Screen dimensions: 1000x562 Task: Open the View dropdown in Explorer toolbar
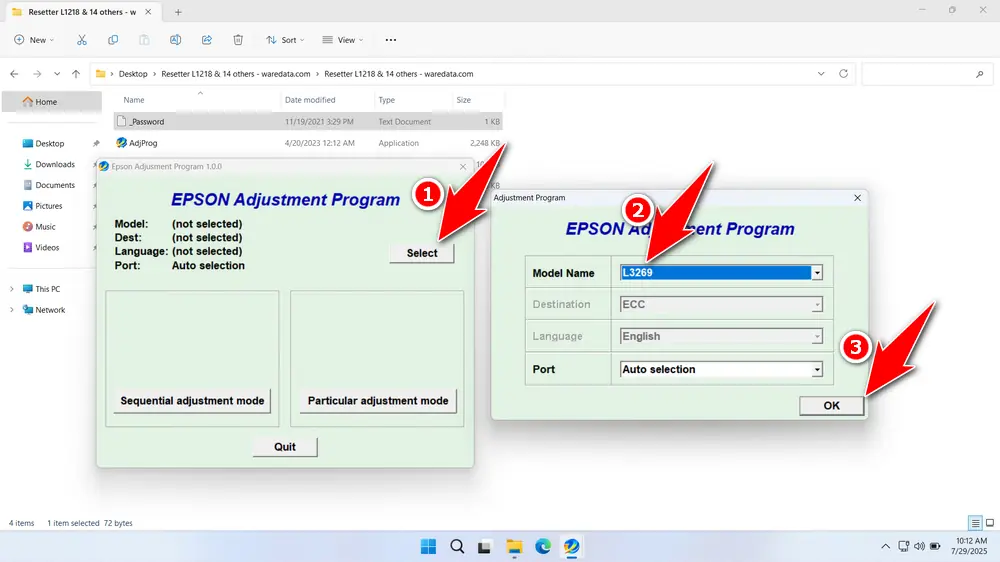click(x=343, y=40)
